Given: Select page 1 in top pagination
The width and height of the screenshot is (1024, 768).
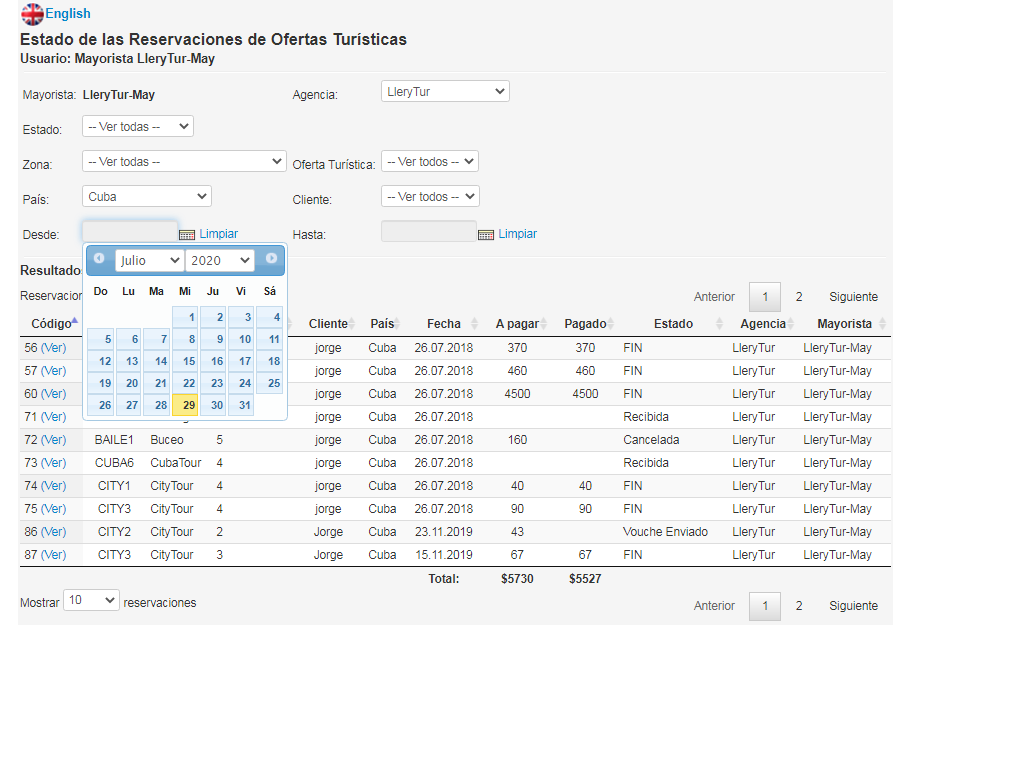Looking at the screenshot, I should [765, 296].
